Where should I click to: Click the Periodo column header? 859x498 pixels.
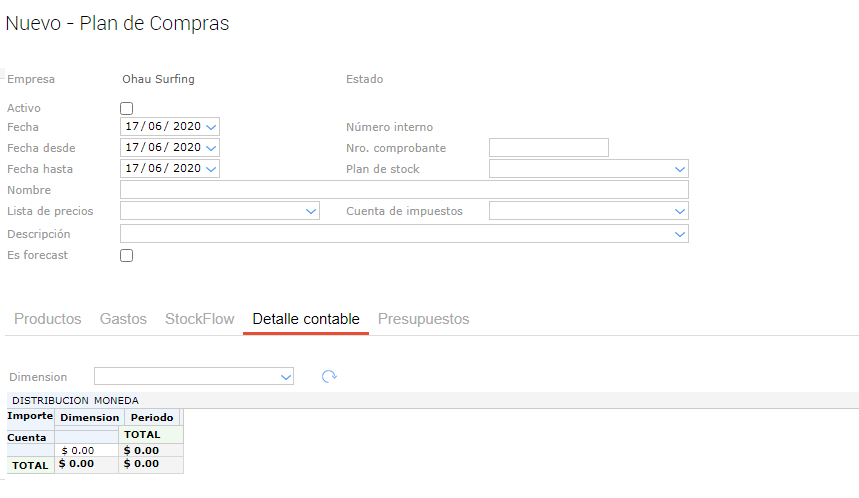(x=151, y=417)
